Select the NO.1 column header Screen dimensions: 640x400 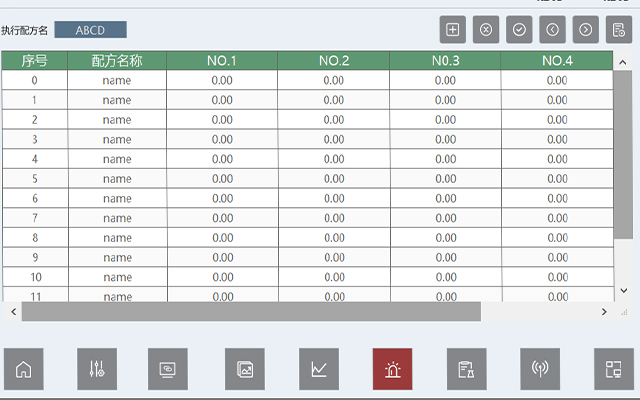[x=222, y=61]
